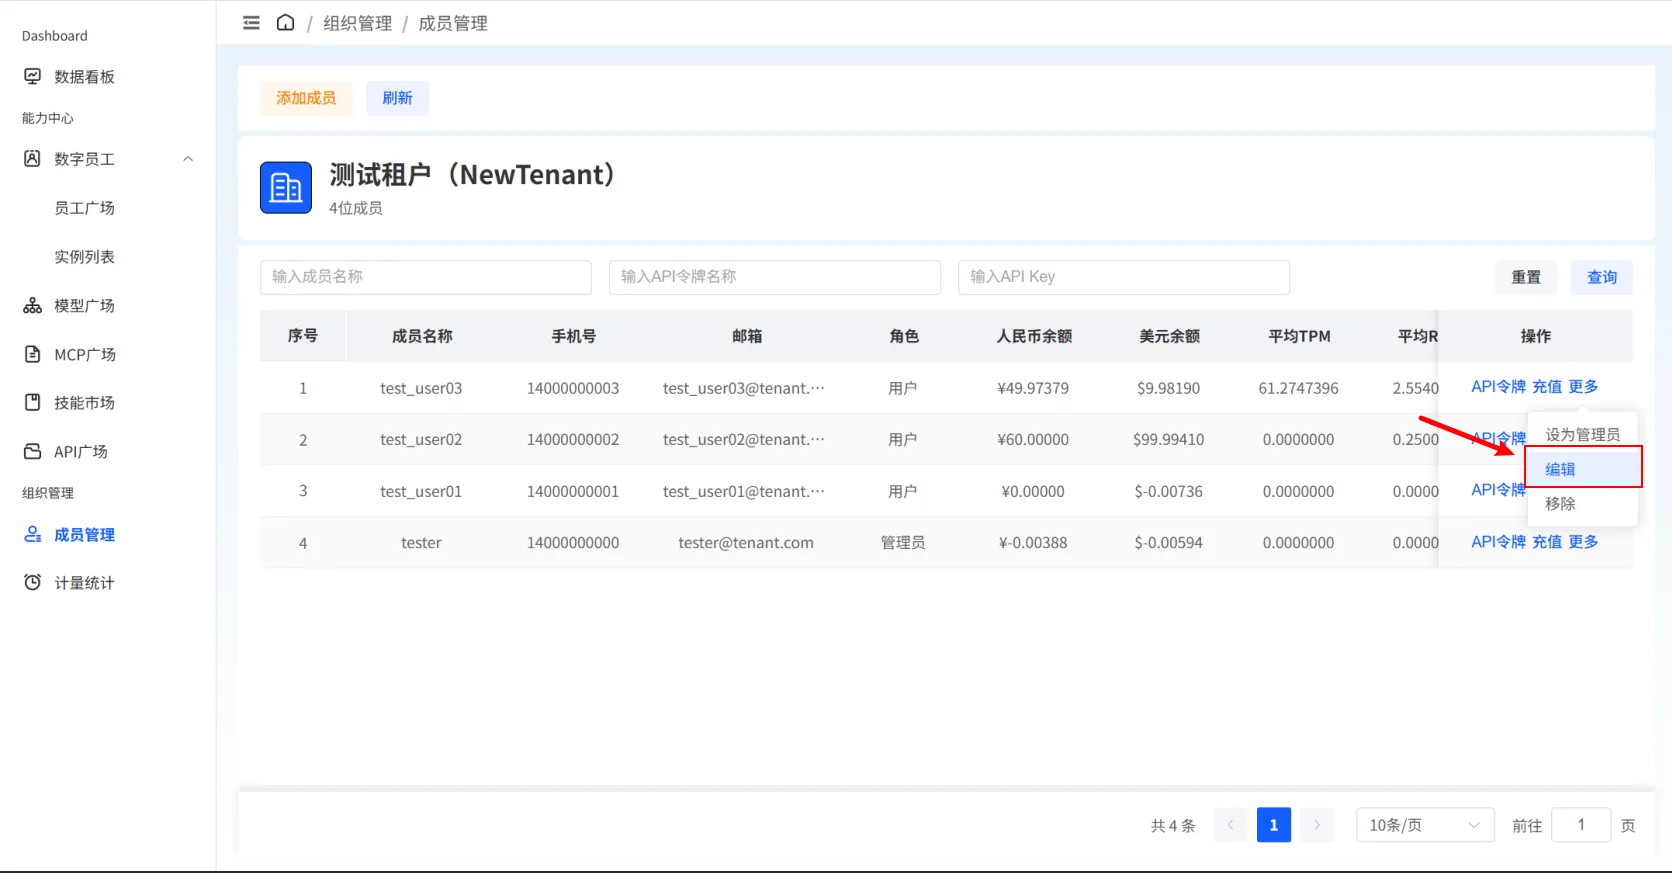Open 员工广场 in the sidebar
Image resolution: width=1672 pixels, height=873 pixels.
point(85,208)
